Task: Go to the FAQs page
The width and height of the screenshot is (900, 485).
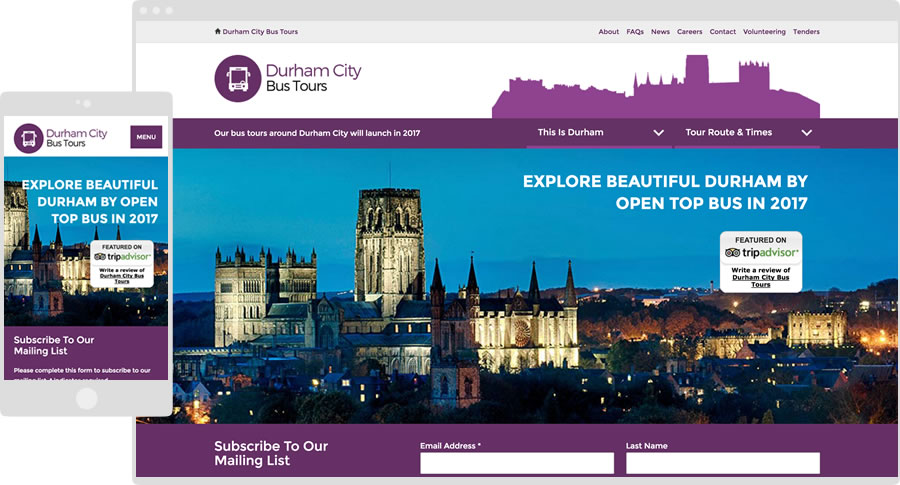Action: tap(635, 32)
